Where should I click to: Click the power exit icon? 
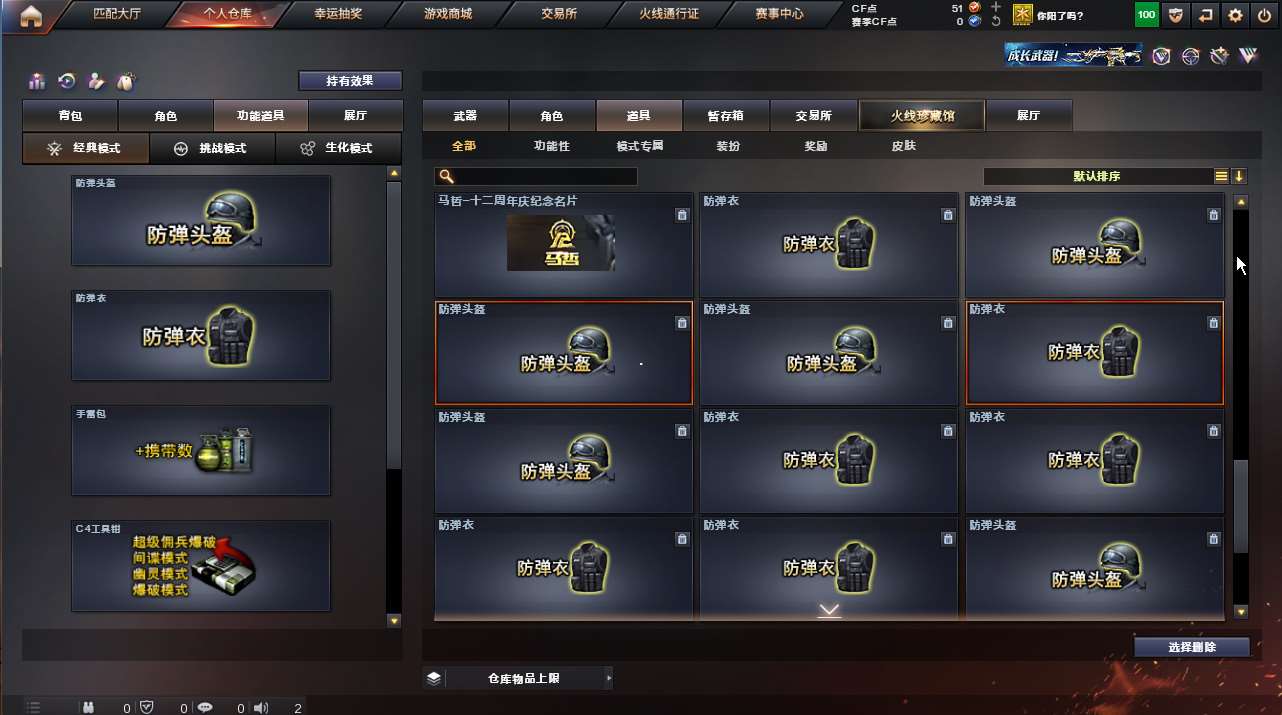click(x=1265, y=15)
